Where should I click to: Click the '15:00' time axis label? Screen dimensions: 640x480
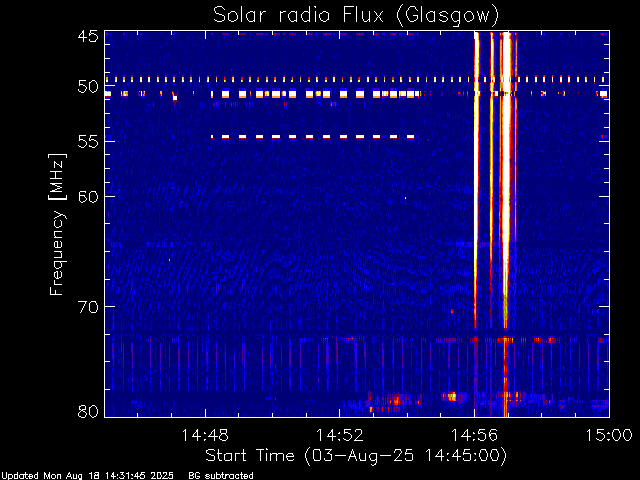609,435
